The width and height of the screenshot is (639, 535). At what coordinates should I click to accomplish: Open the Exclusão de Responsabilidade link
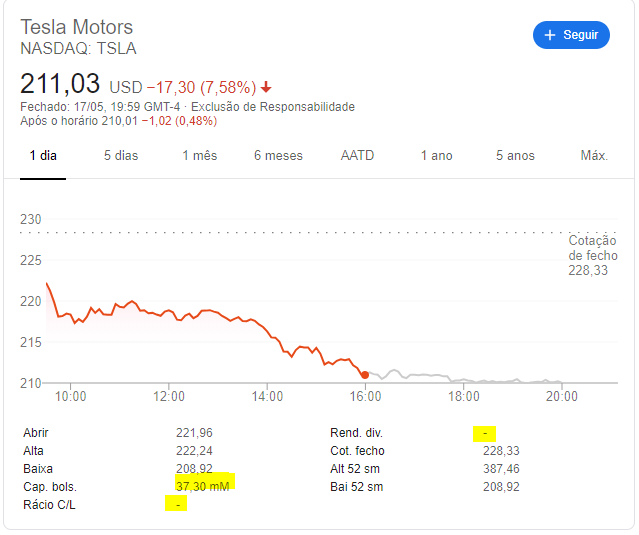pyautogui.click(x=273, y=107)
